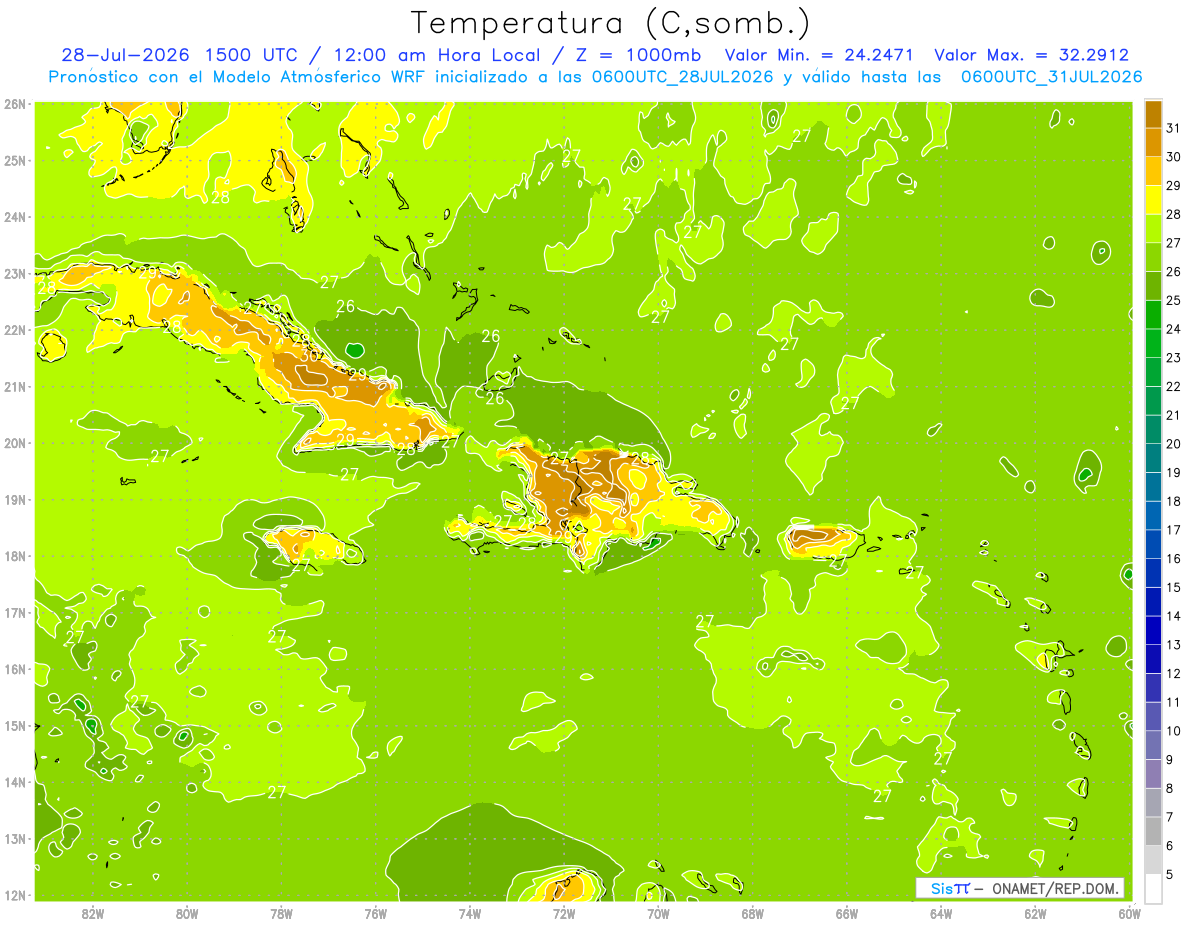Click the 13N latitude axis label
1200x927 pixels.
coord(15,838)
